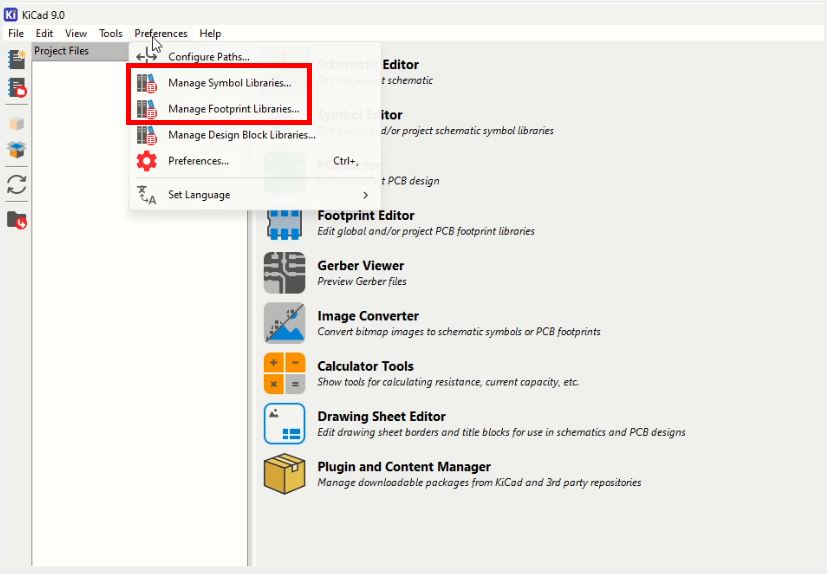Open the View menu

pos(76,33)
